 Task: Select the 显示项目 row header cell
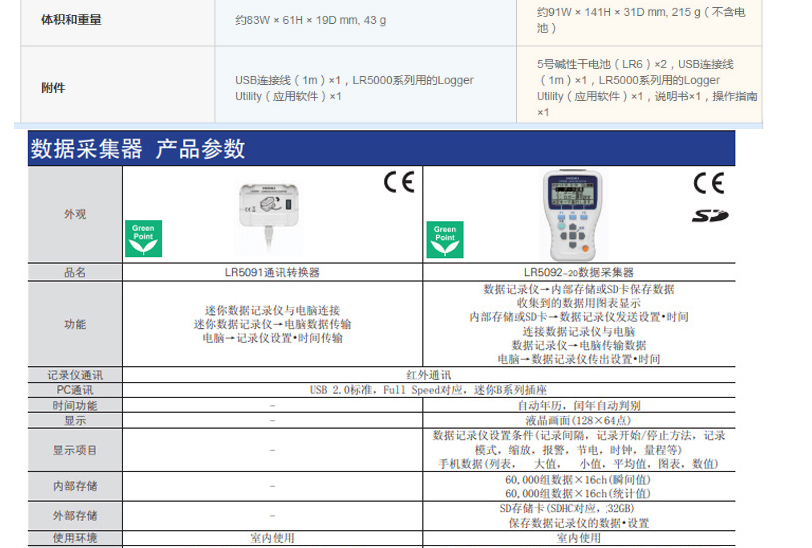75,450
